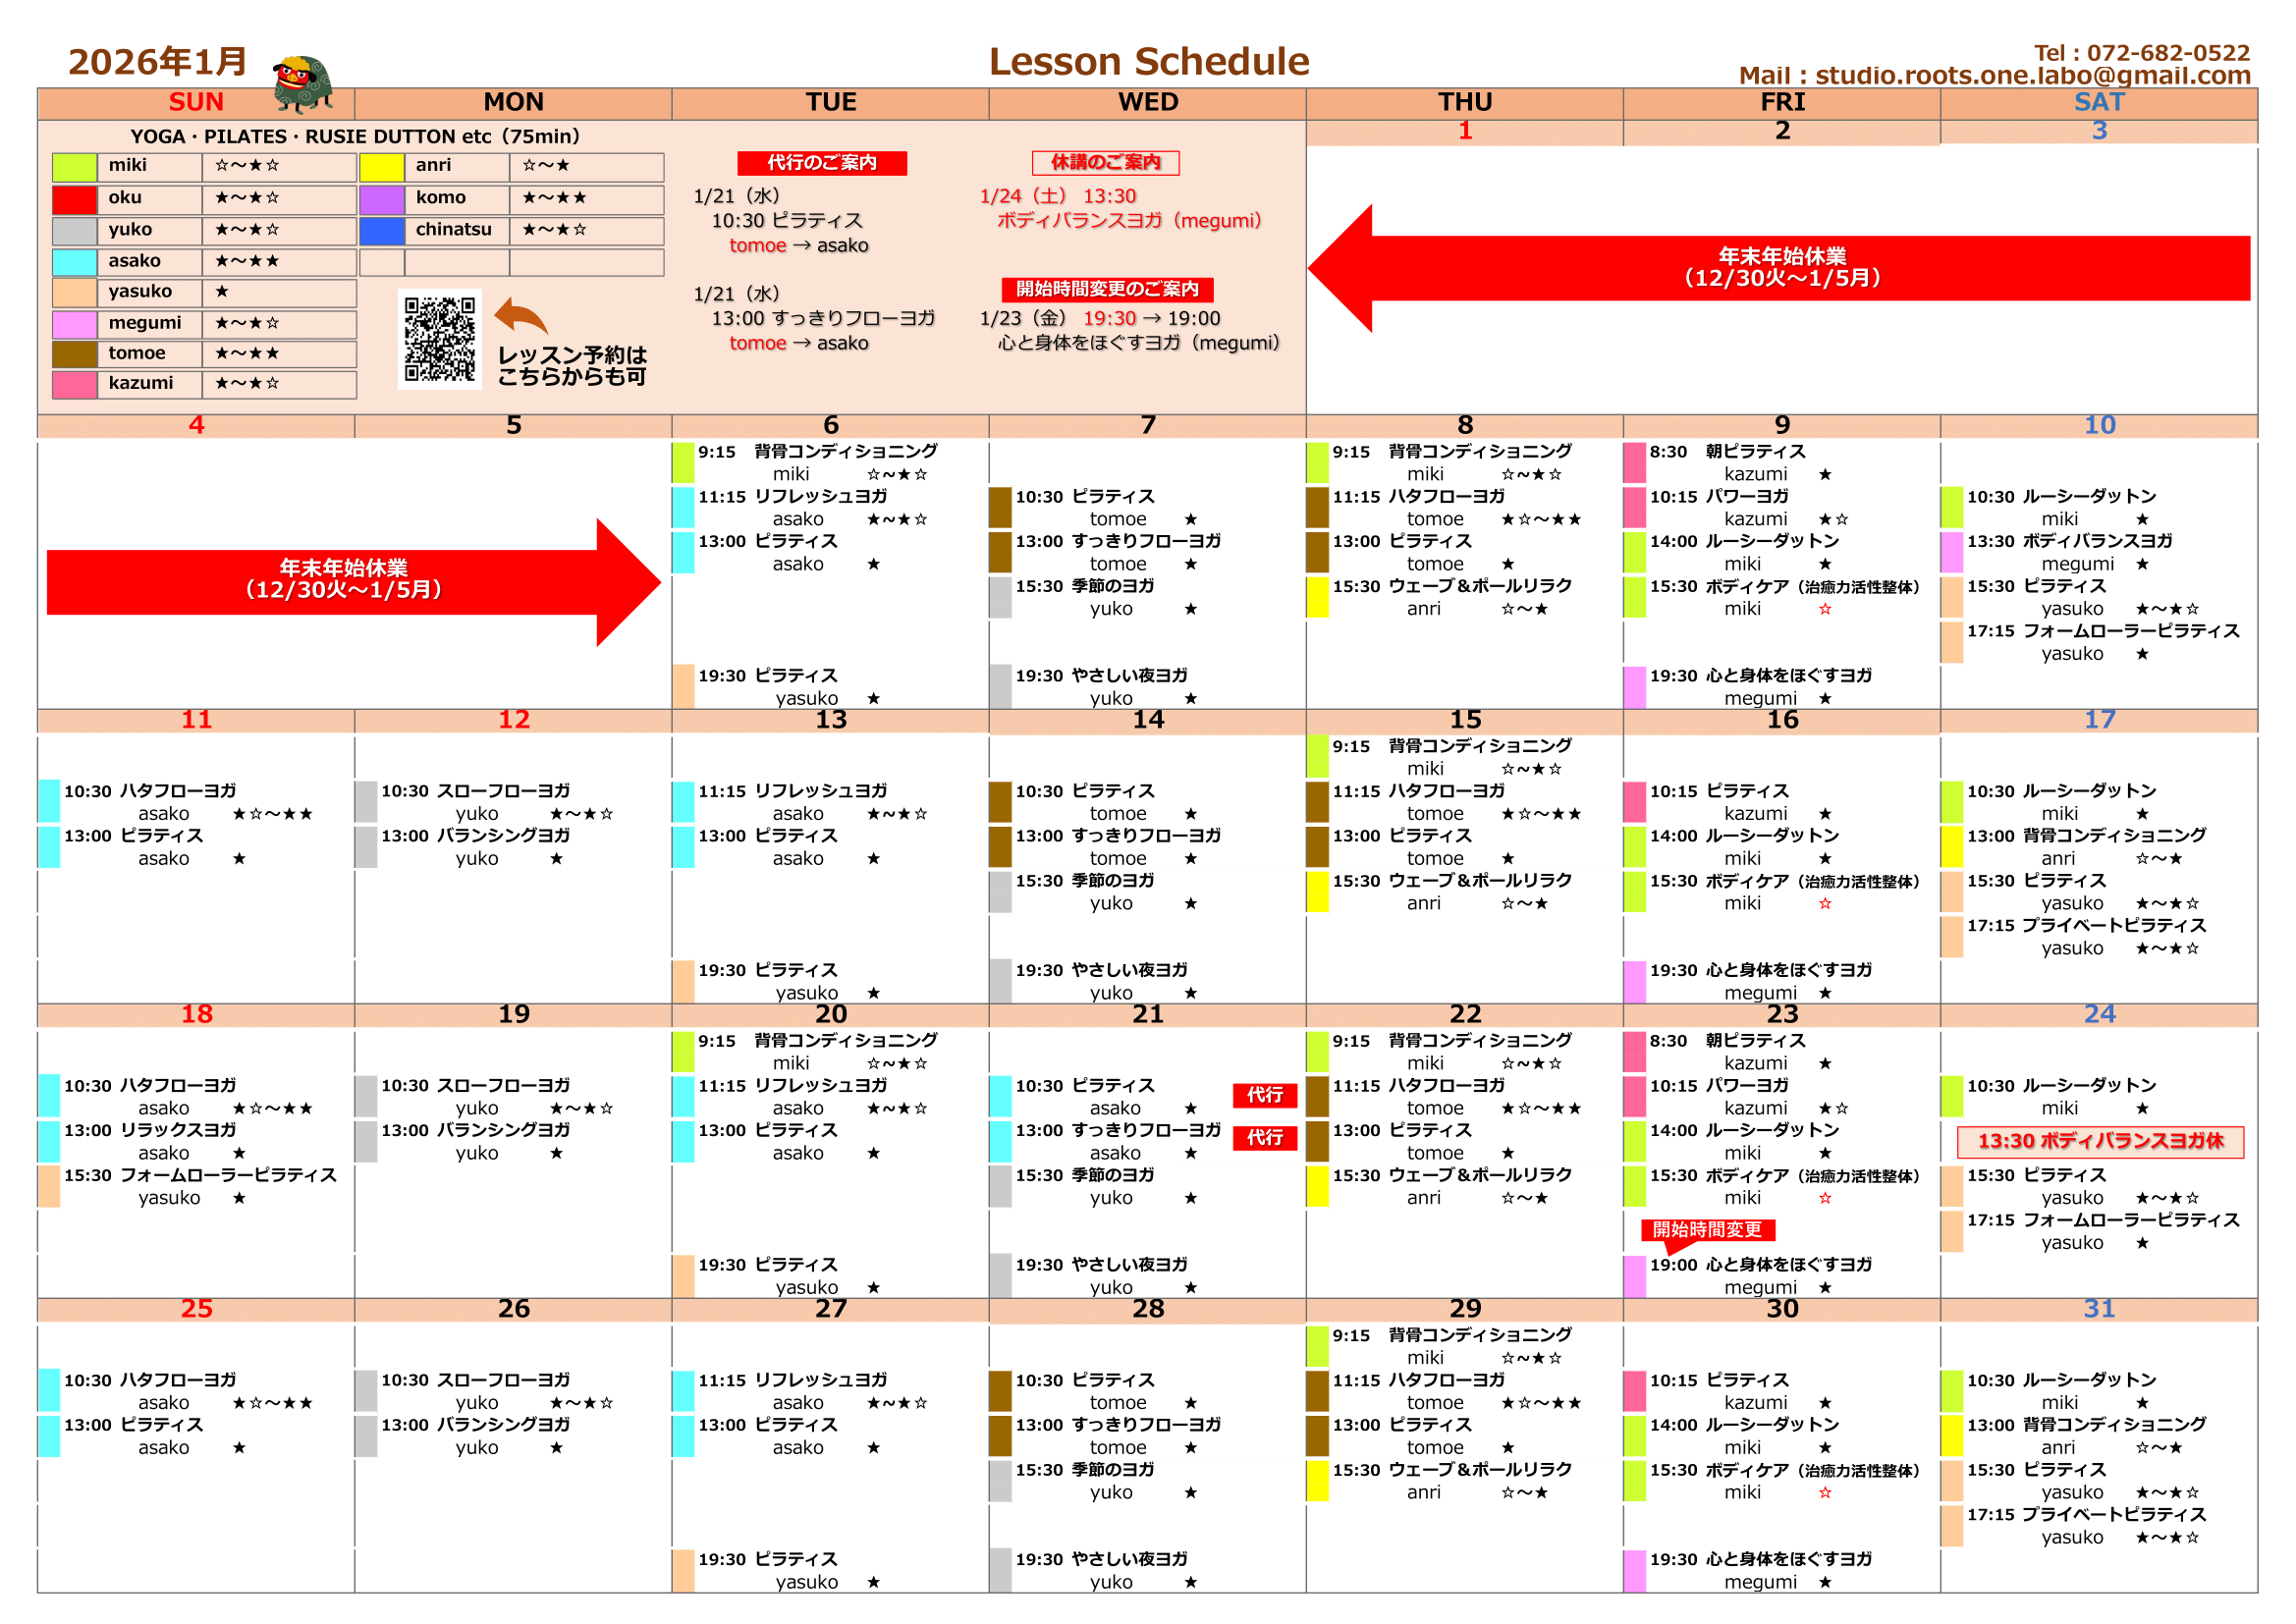
Task: Click the miki lime green legend swatch
Action: coord(74,167)
